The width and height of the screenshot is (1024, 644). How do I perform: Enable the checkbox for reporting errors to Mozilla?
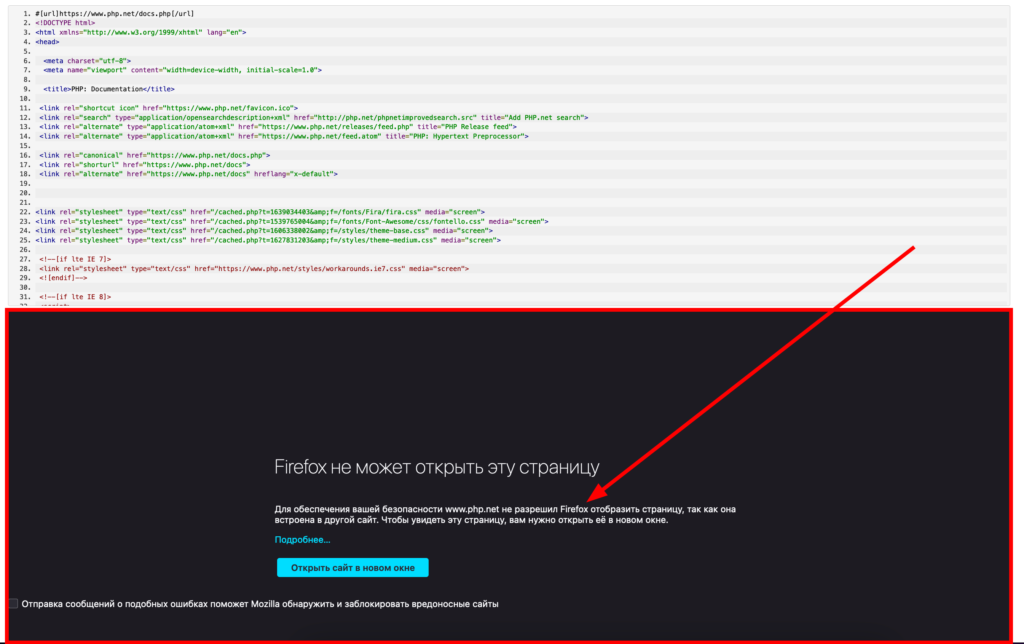[13, 604]
